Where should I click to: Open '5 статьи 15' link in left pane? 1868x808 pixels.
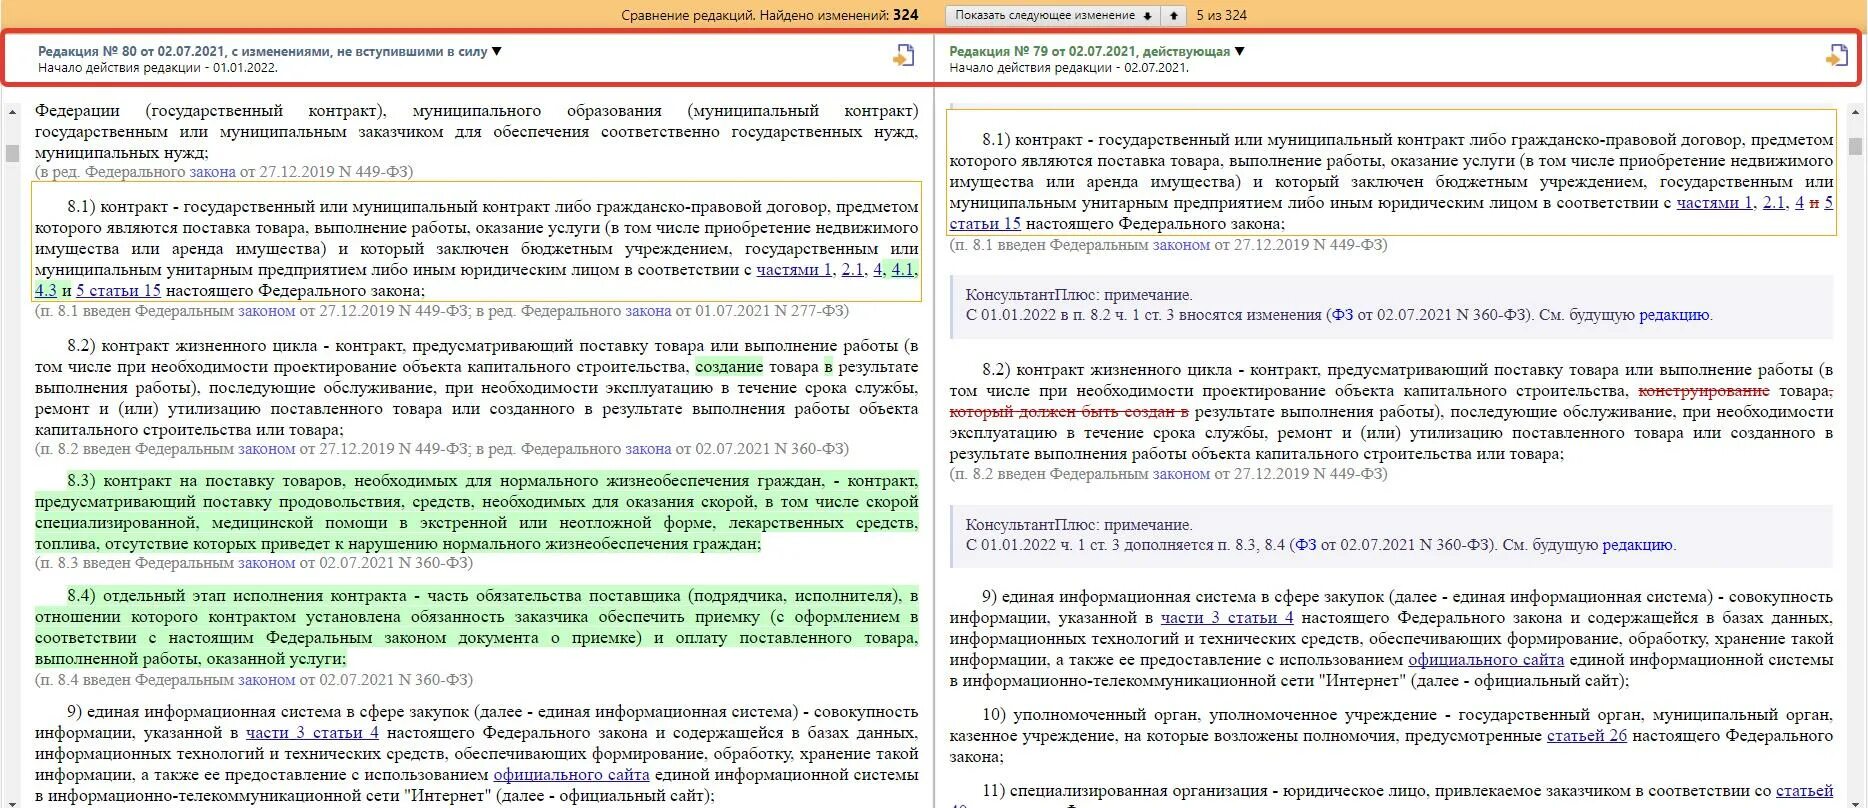(x=118, y=290)
